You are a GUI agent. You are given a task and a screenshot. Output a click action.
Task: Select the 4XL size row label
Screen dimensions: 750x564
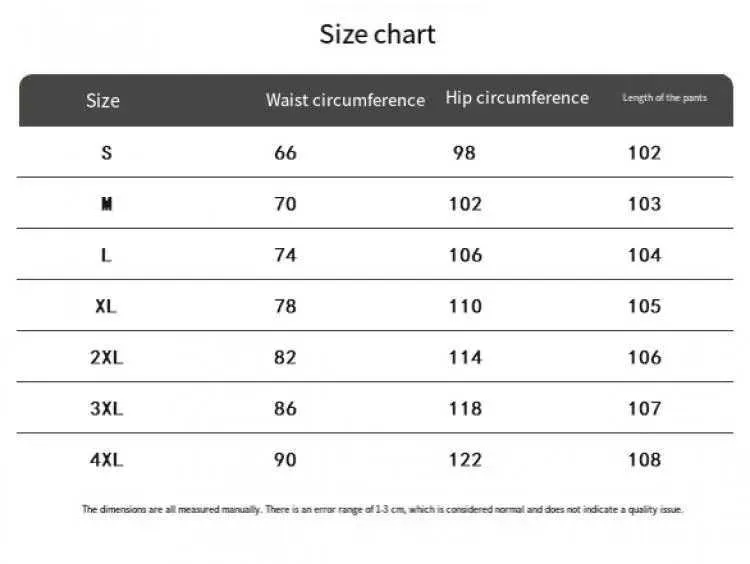click(106, 460)
